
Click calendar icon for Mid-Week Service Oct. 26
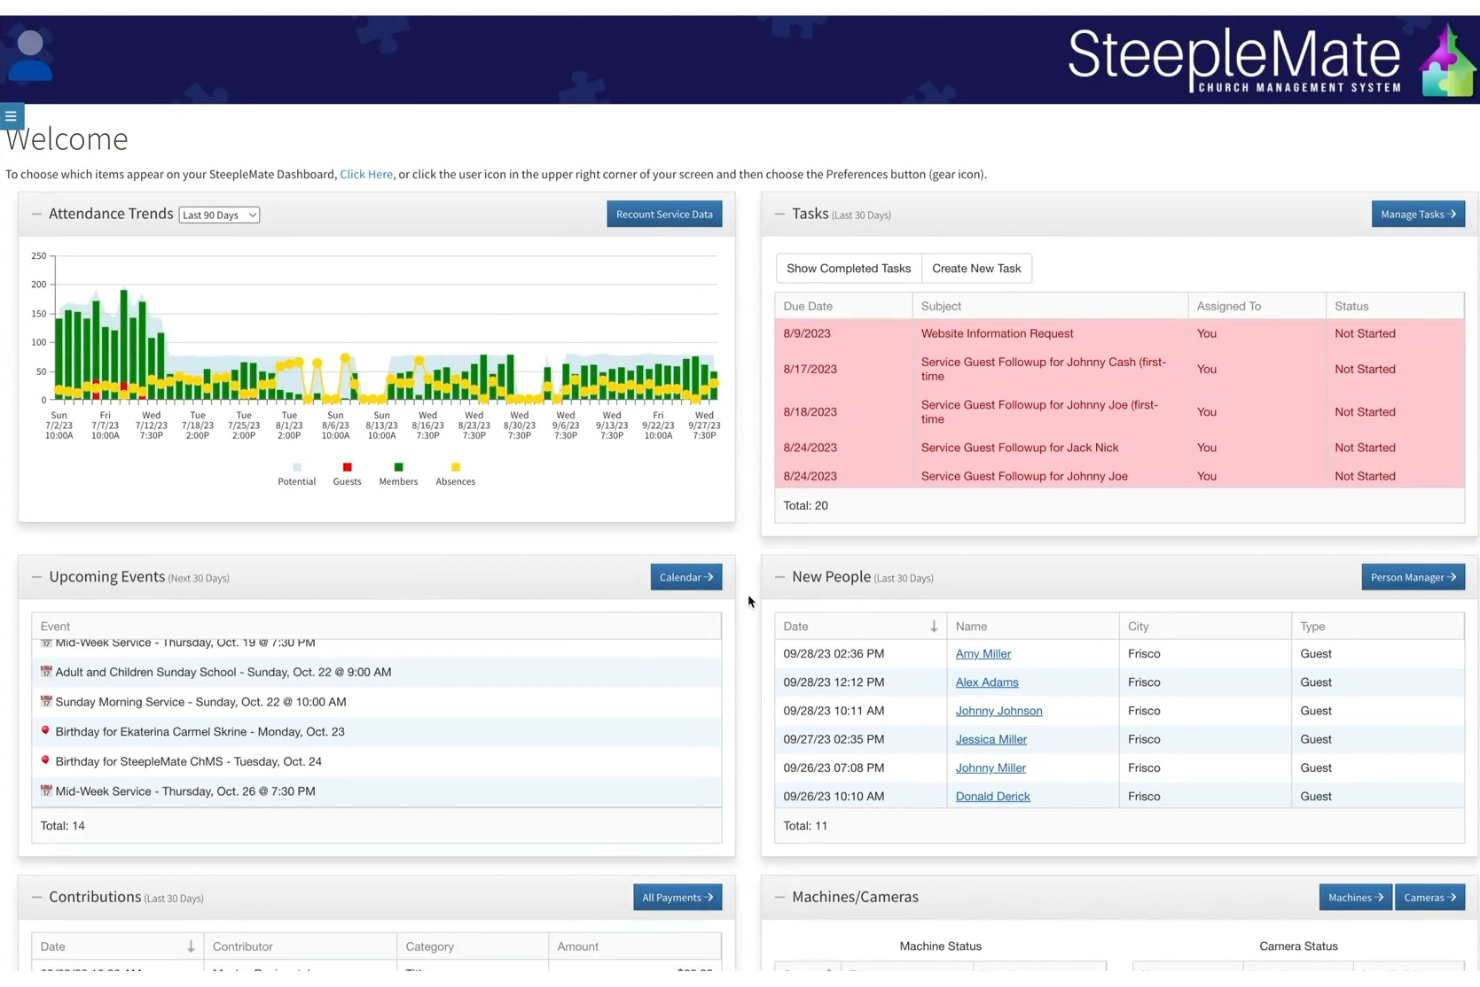(46, 791)
